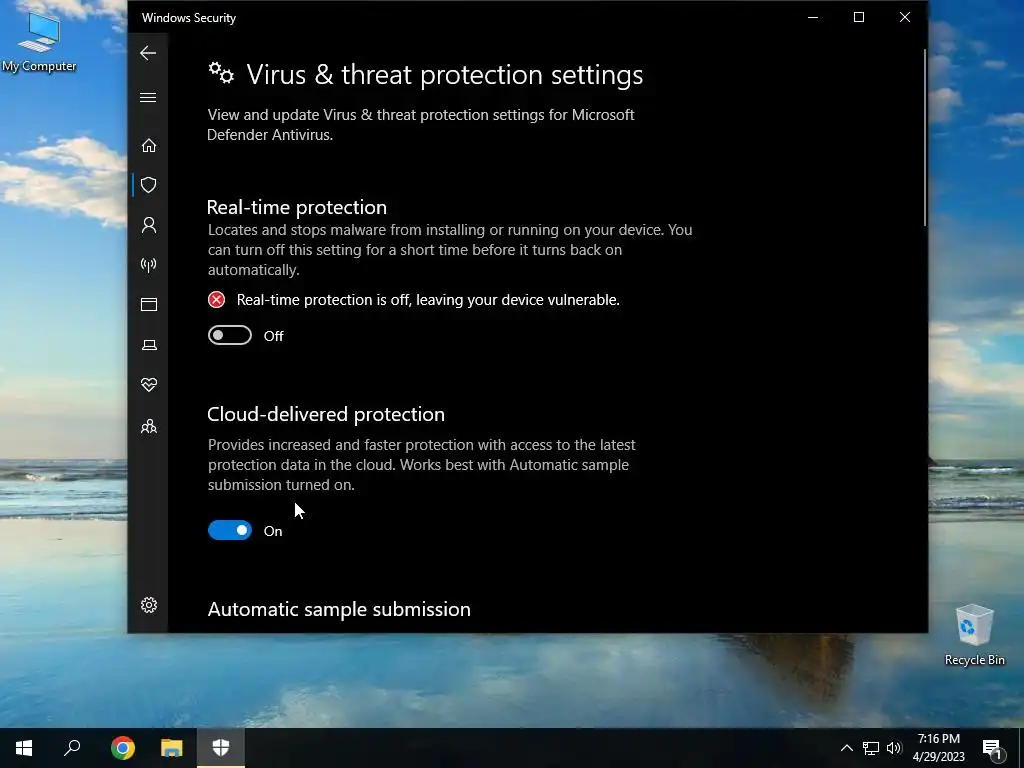Viewport: 1024px width, 768px height.
Task: Click the Real-time protection heading
Action: (x=296, y=207)
